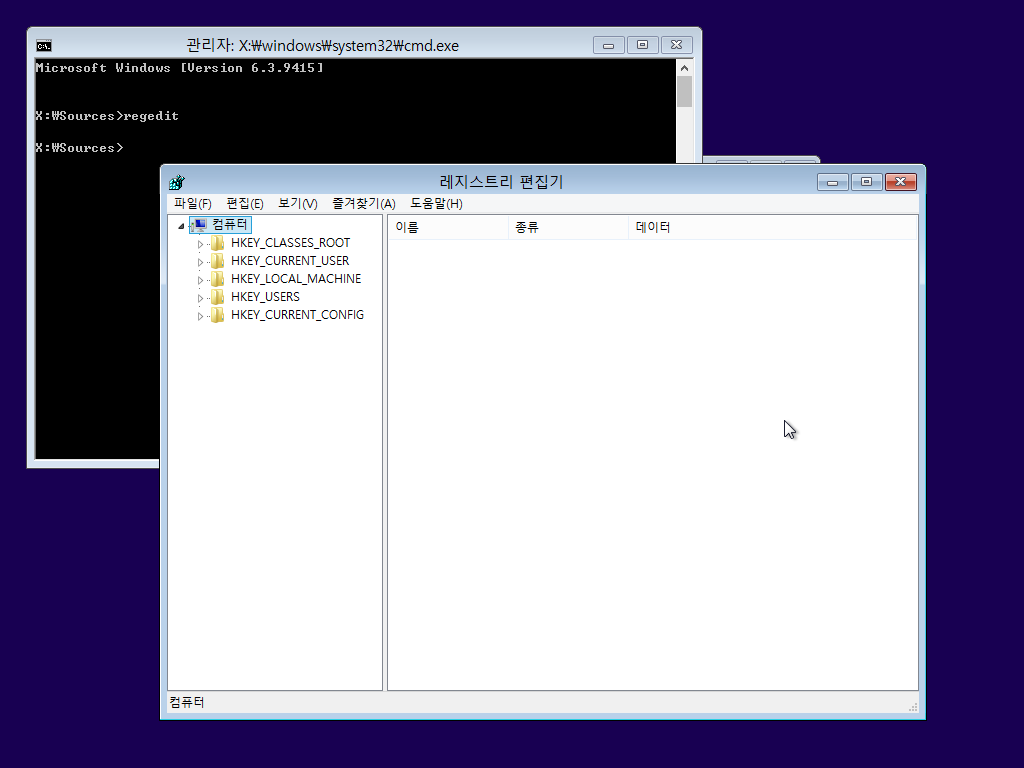
Task: Open the 보기(V) menu
Action: tap(298, 204)
